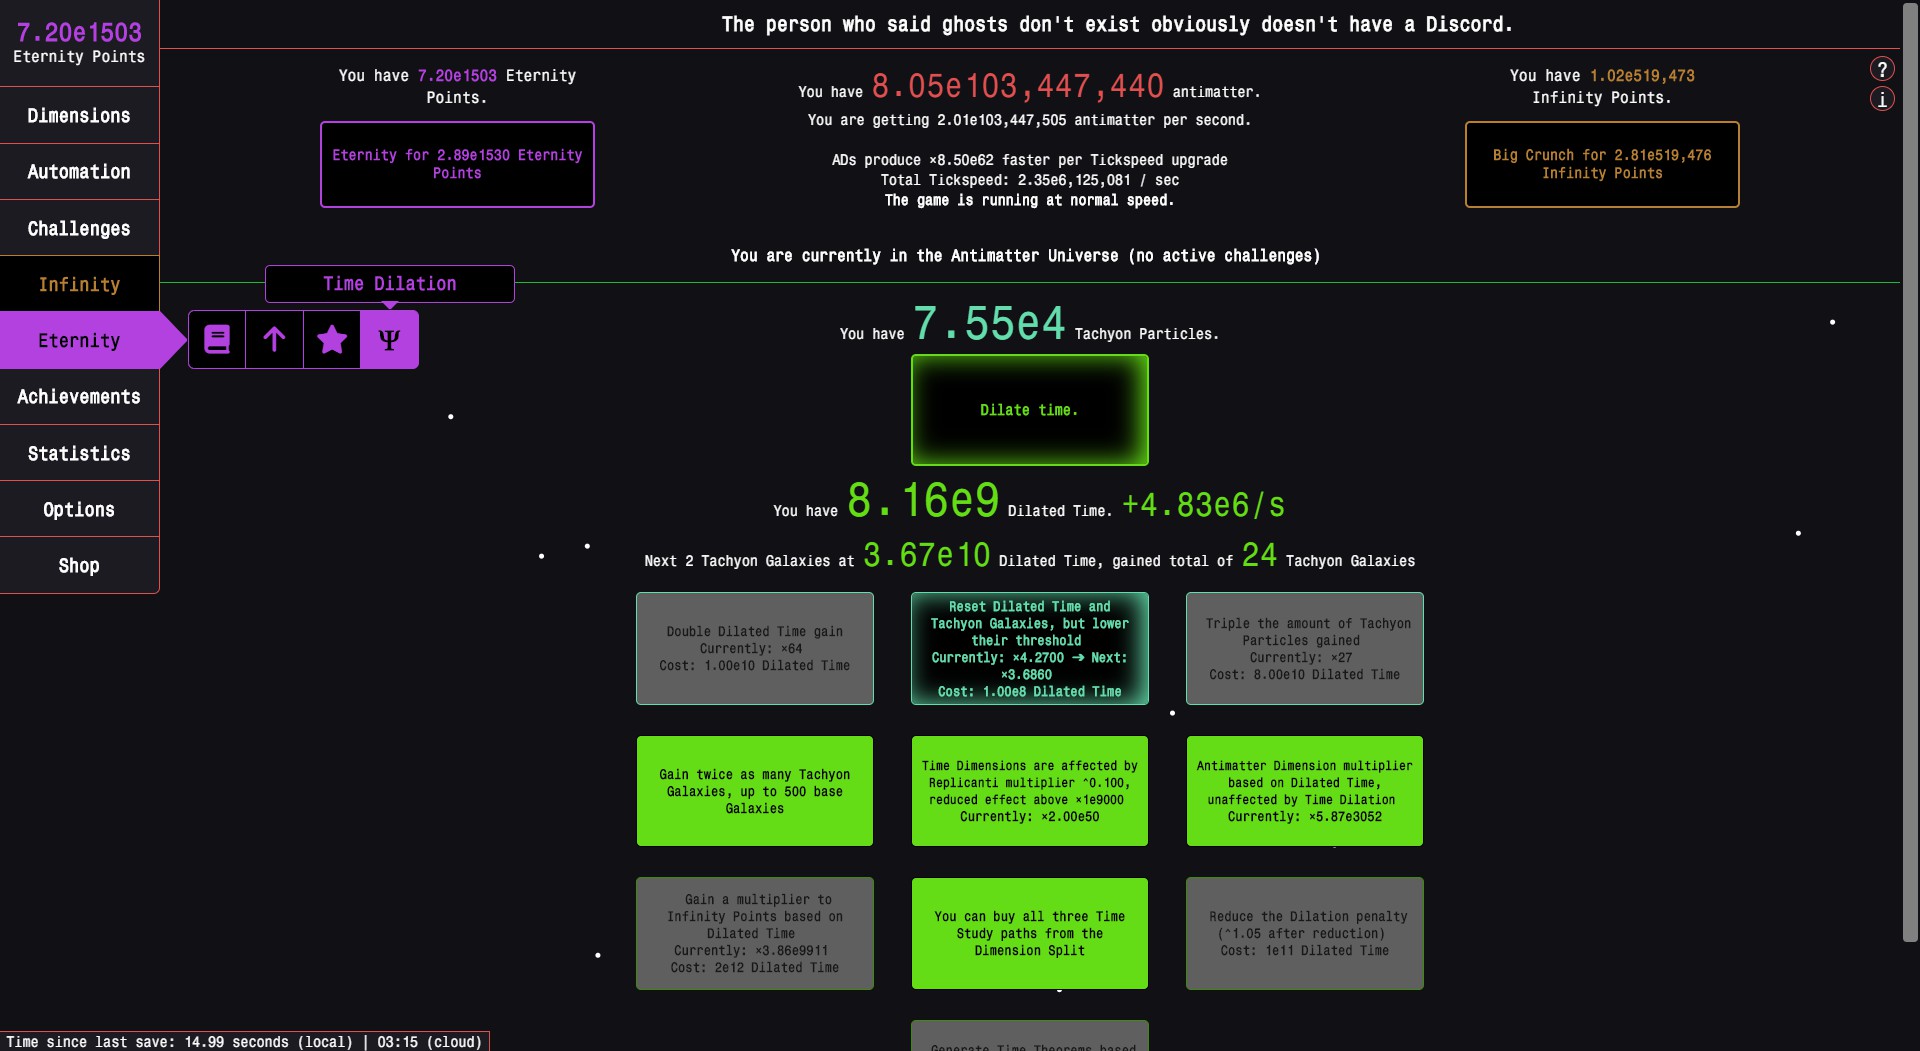The height and width of the screenshot is (1051, 1920).
Task: Go to the Shop tab
Action: click(79, 565)
